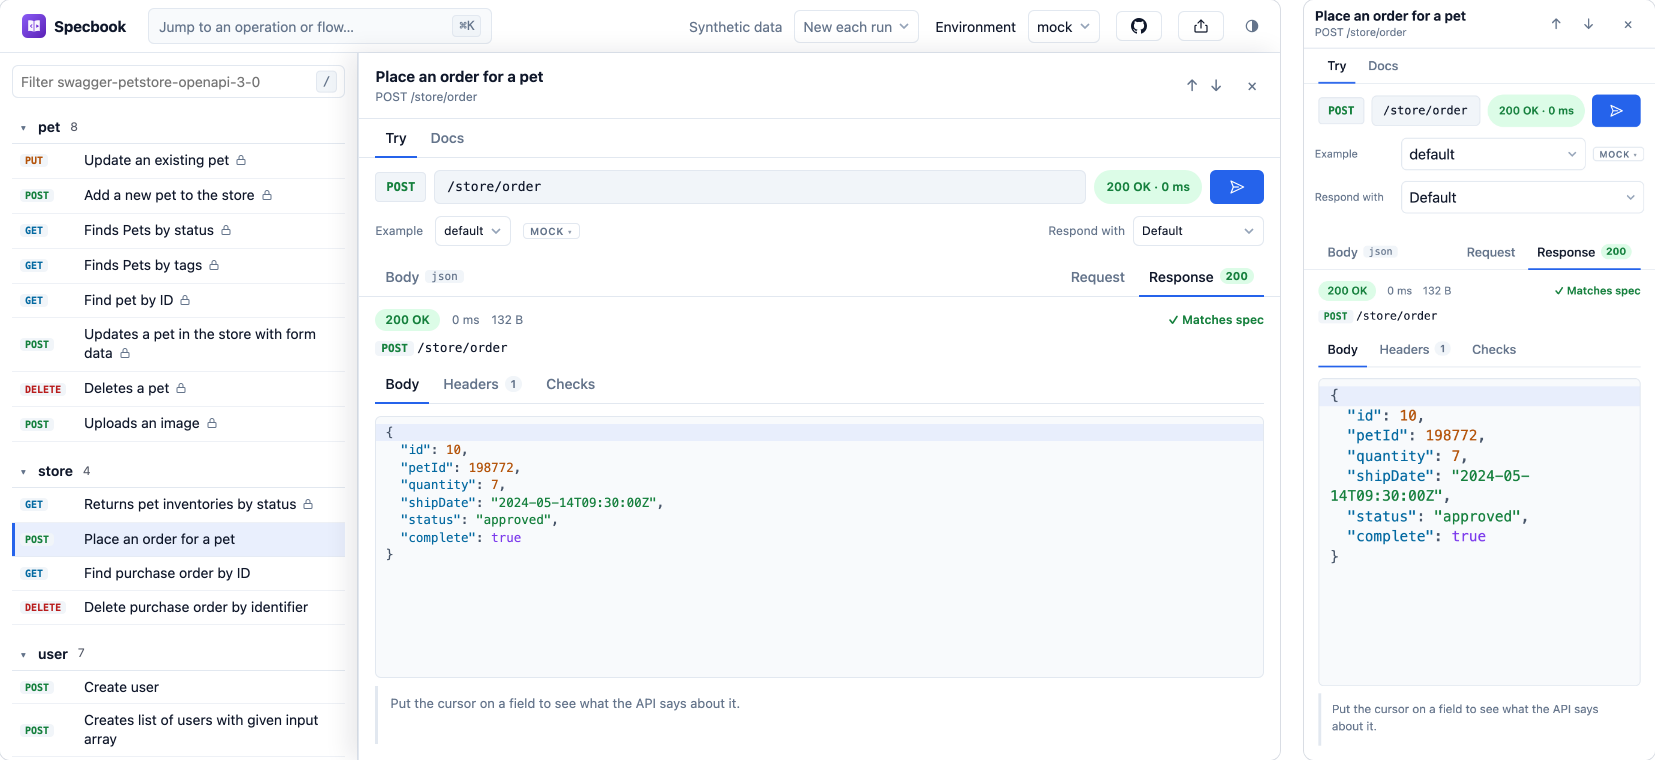Send the request in main panel
The width and height of the screenshot is (1655, 760).
[x=1237, y=187]
